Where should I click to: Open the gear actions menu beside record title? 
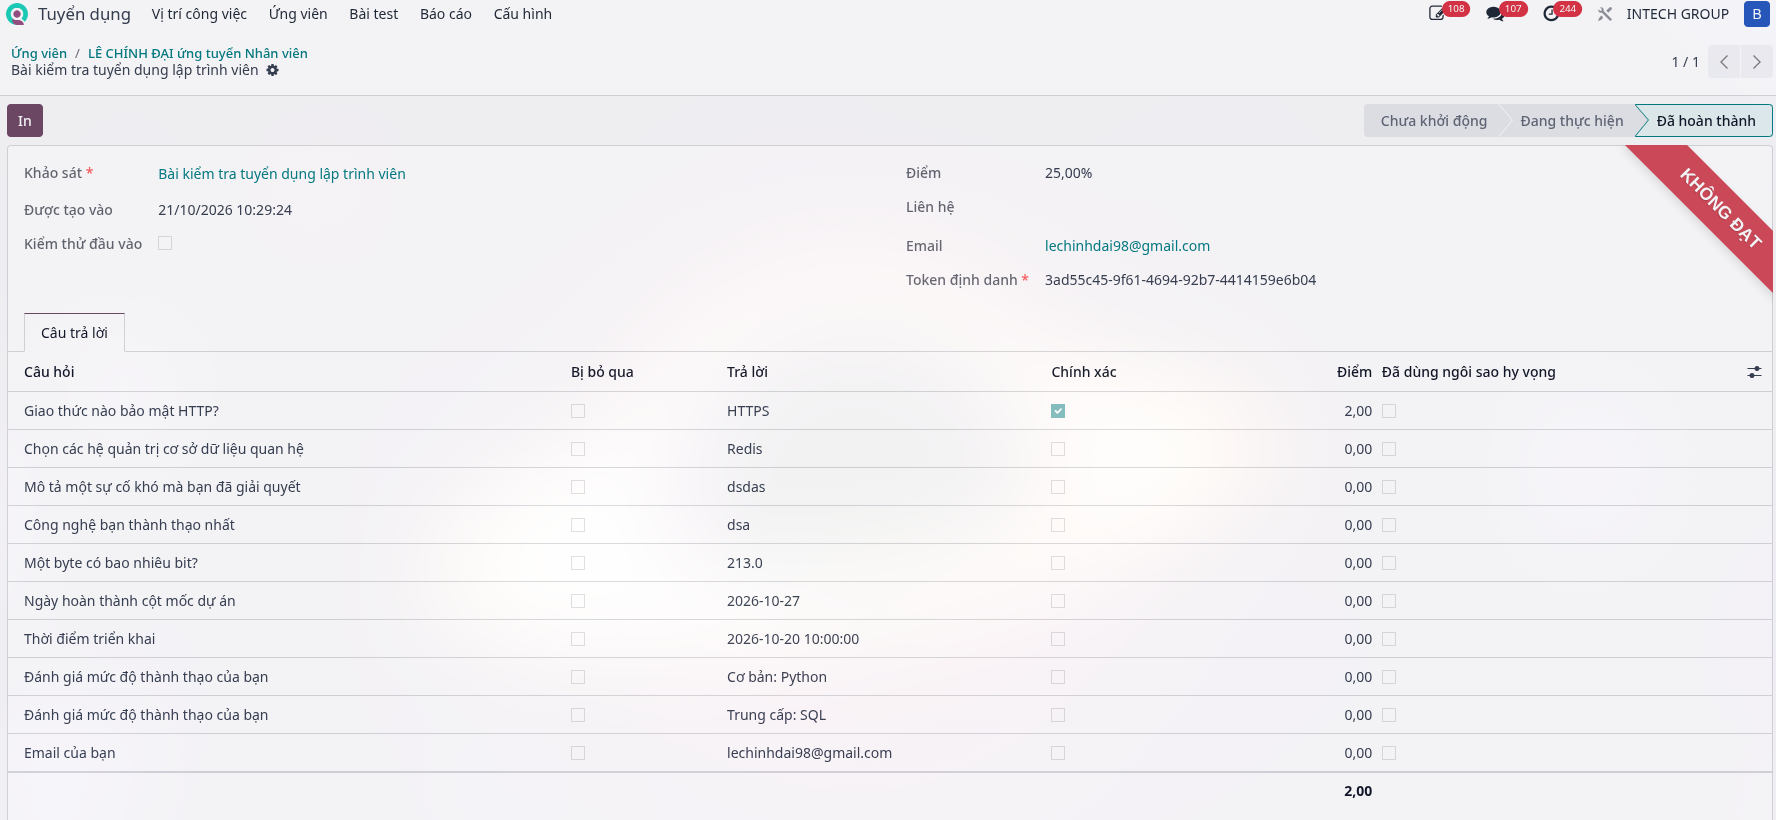coord(272,70)
